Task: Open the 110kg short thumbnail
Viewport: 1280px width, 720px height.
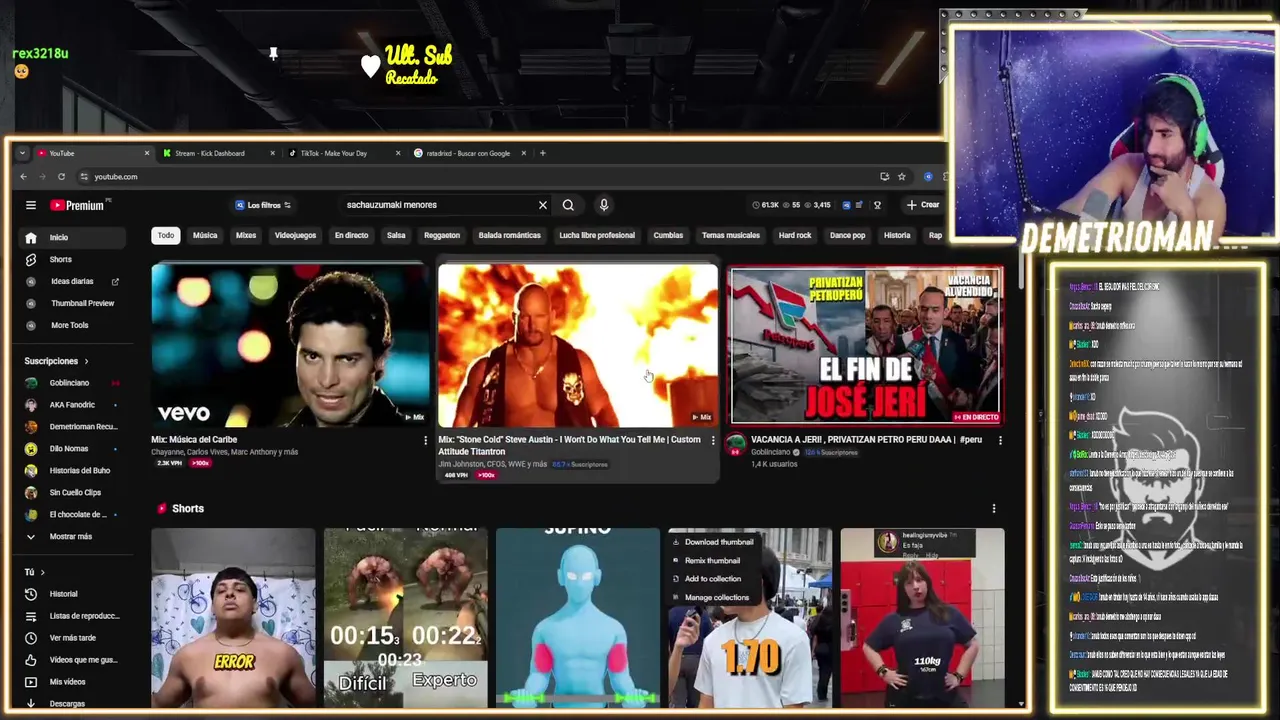Action: coord(922,618)
